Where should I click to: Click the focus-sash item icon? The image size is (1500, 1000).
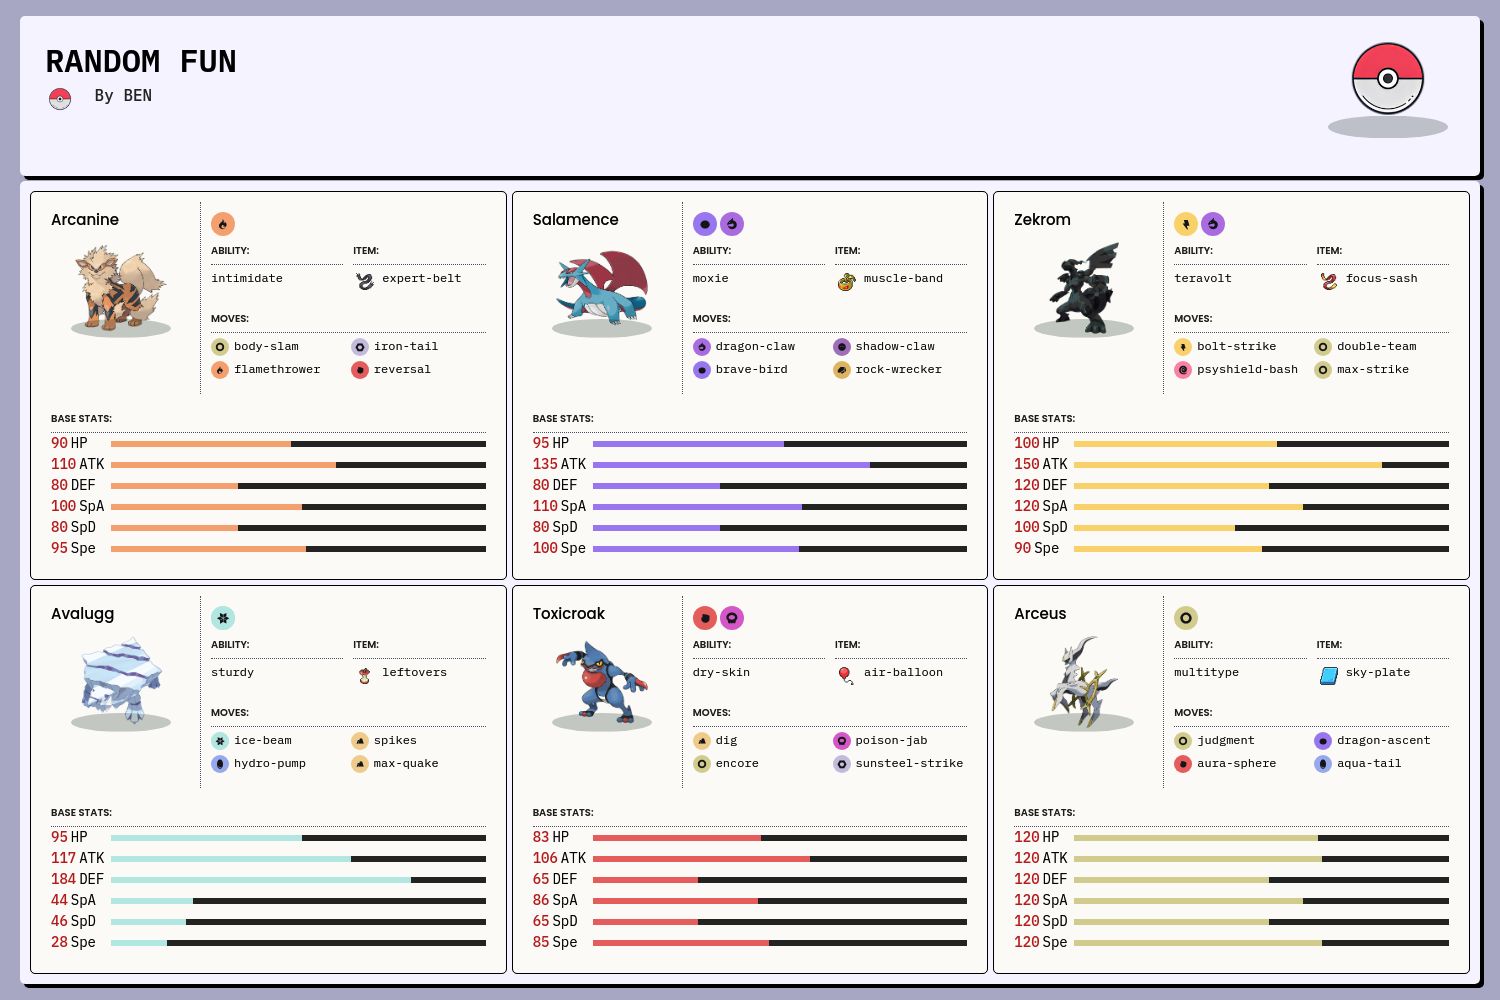pos(1328,281)
